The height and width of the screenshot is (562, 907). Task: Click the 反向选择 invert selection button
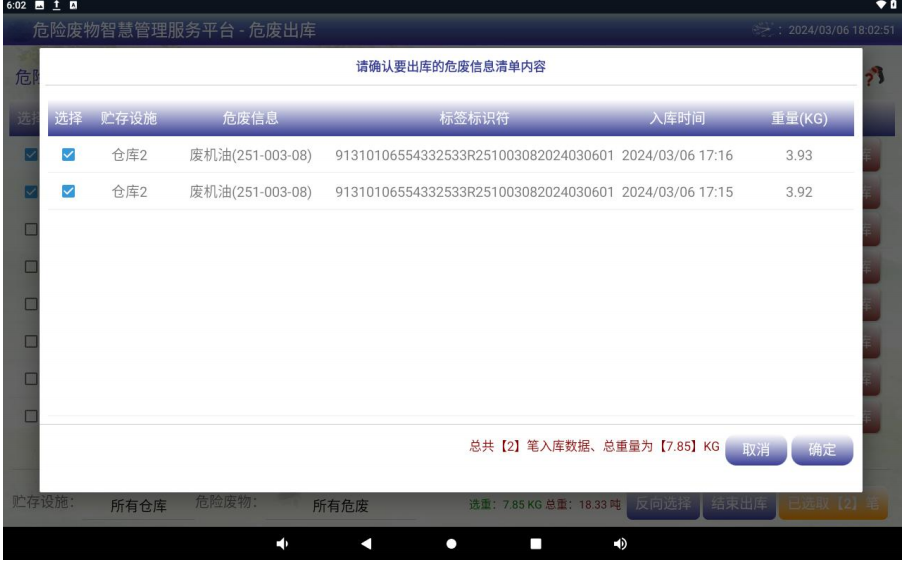[663, 504]
